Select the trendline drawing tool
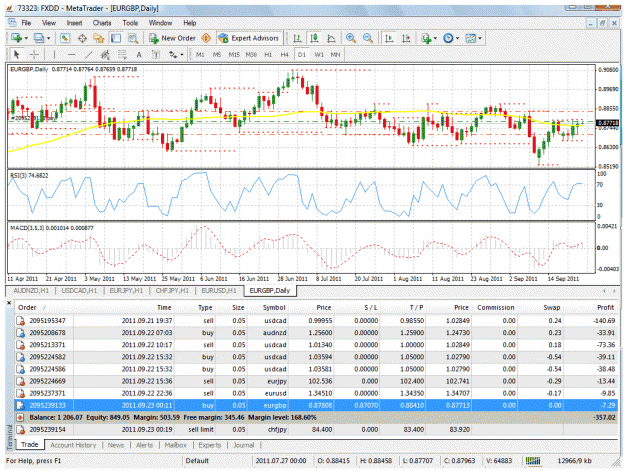Screen dimensions: 625x471 pyautogui.click(x=88, y=55)
